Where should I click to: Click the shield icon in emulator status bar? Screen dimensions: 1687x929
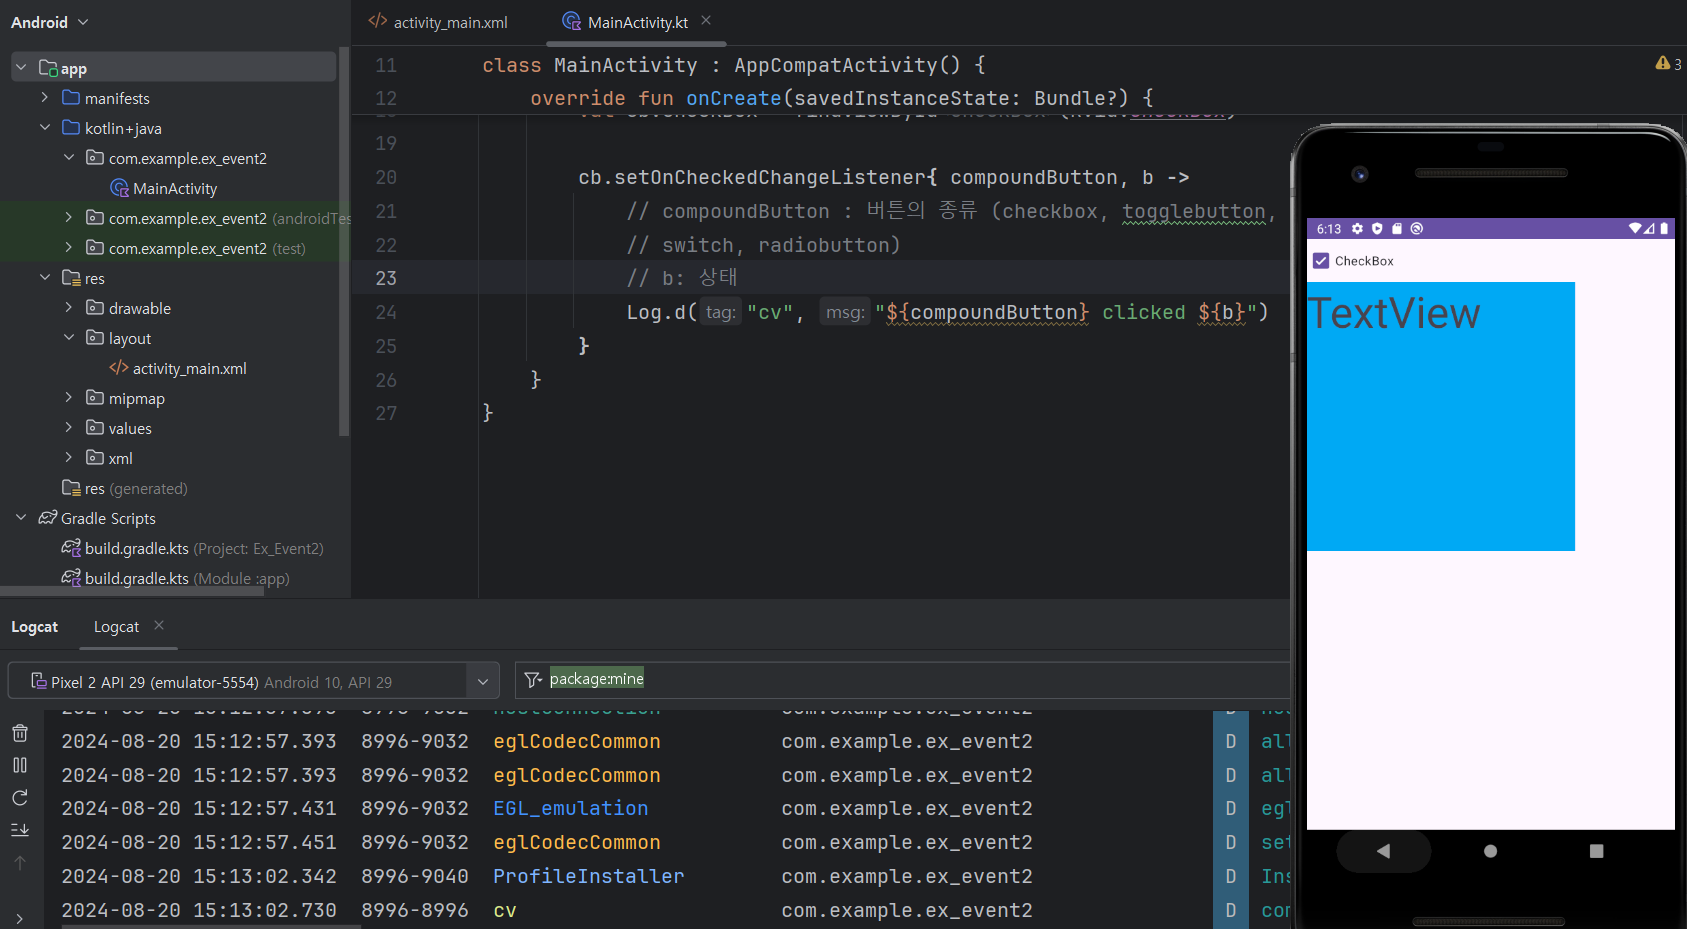pos(1377,229)
